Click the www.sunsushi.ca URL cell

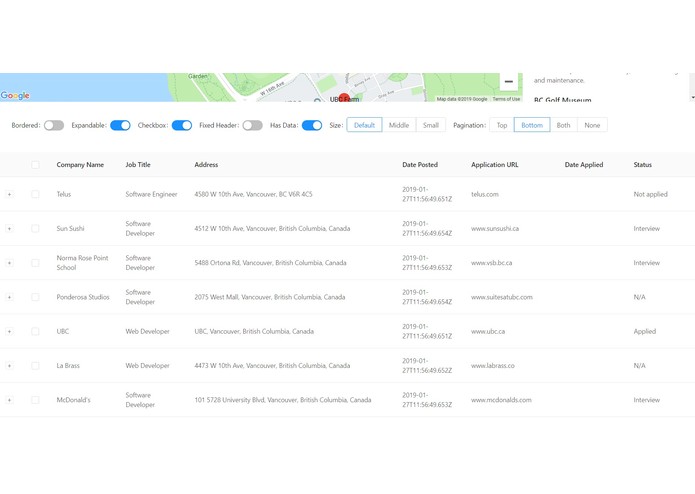pyautogui.click(x=495, y=229)
